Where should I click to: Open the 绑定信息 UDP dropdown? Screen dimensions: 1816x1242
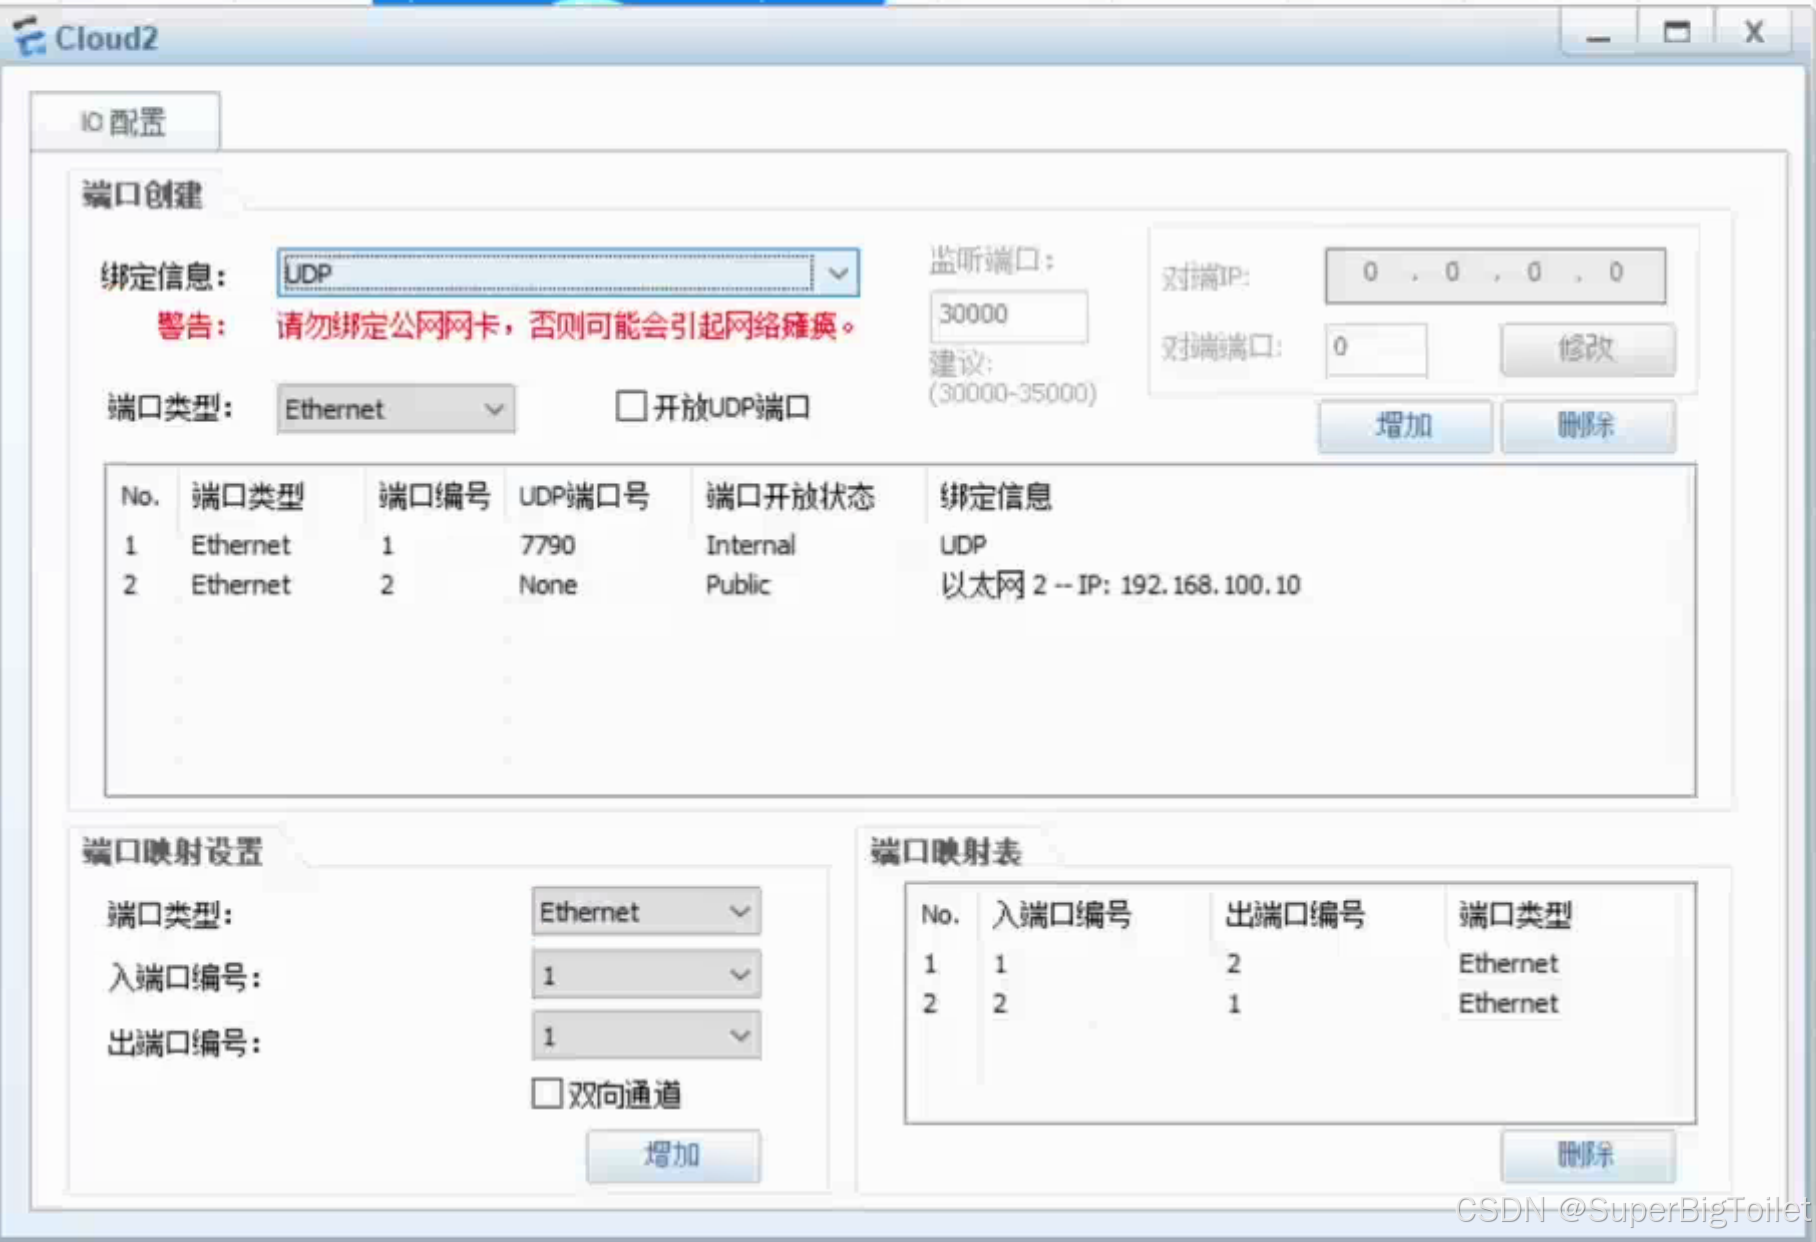[x=568, y=273]
